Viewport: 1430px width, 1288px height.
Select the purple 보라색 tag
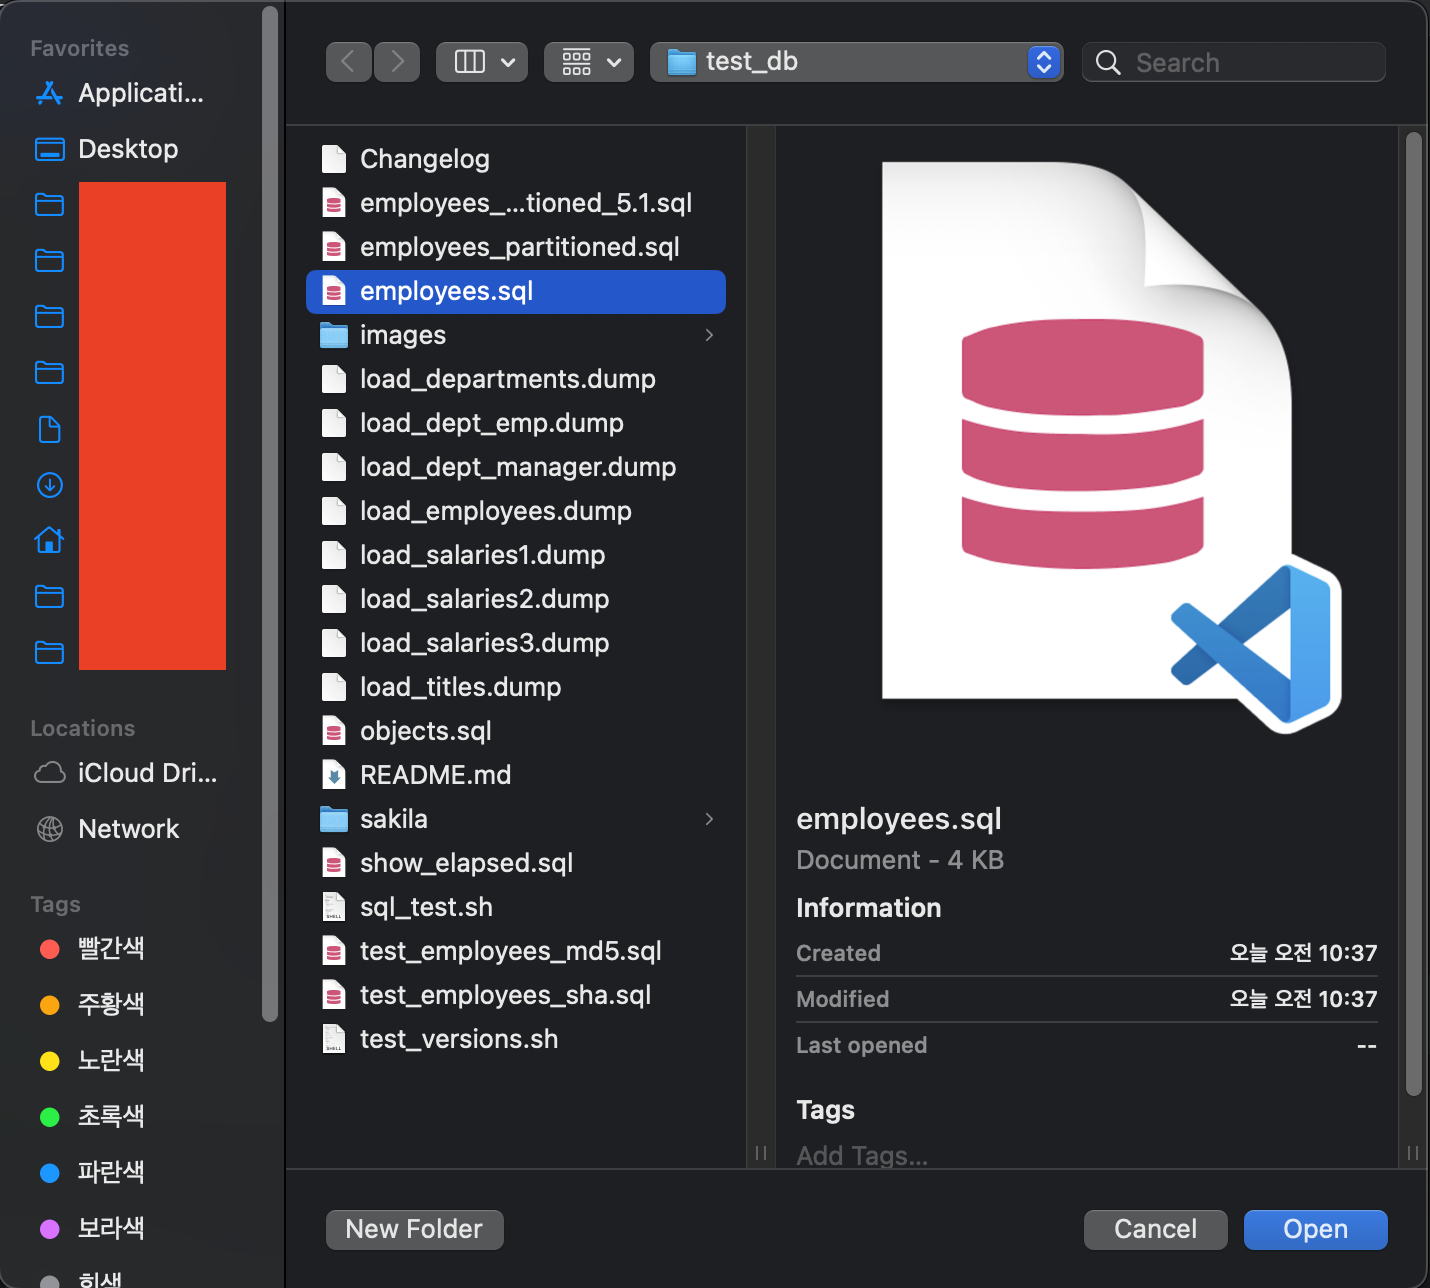point(92,1229)
